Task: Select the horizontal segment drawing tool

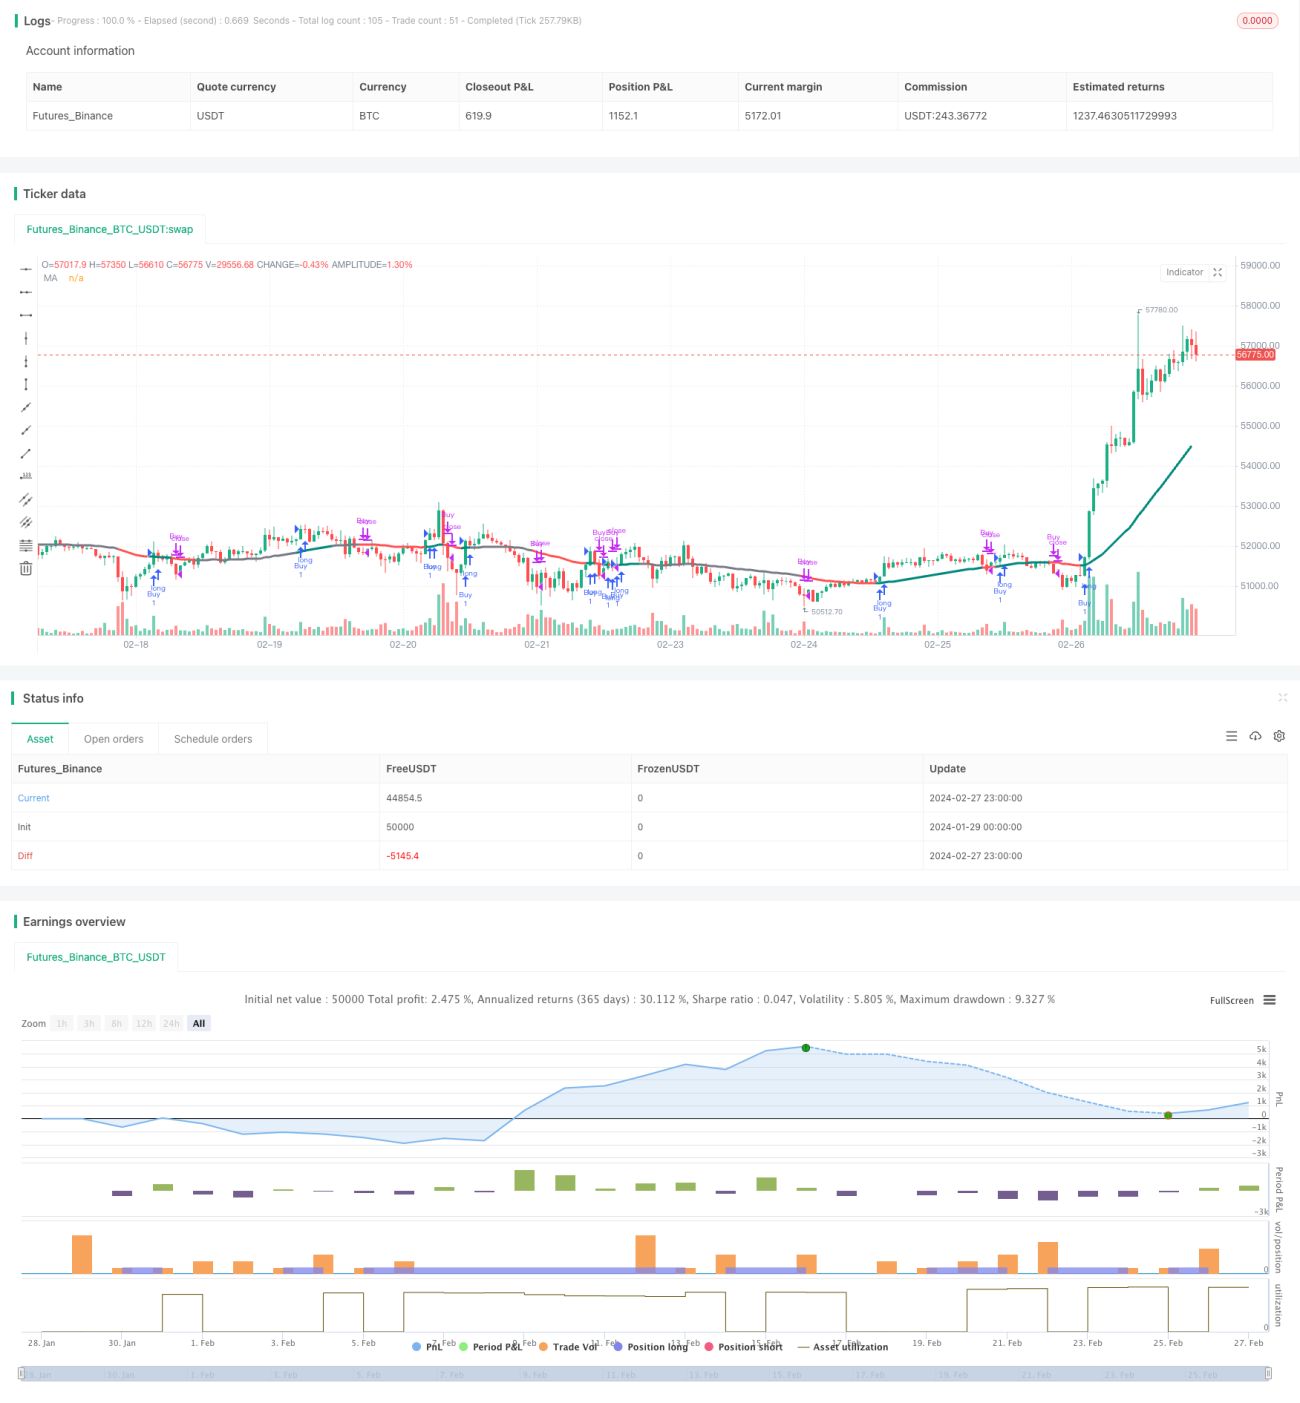Action: pos(26,315)
